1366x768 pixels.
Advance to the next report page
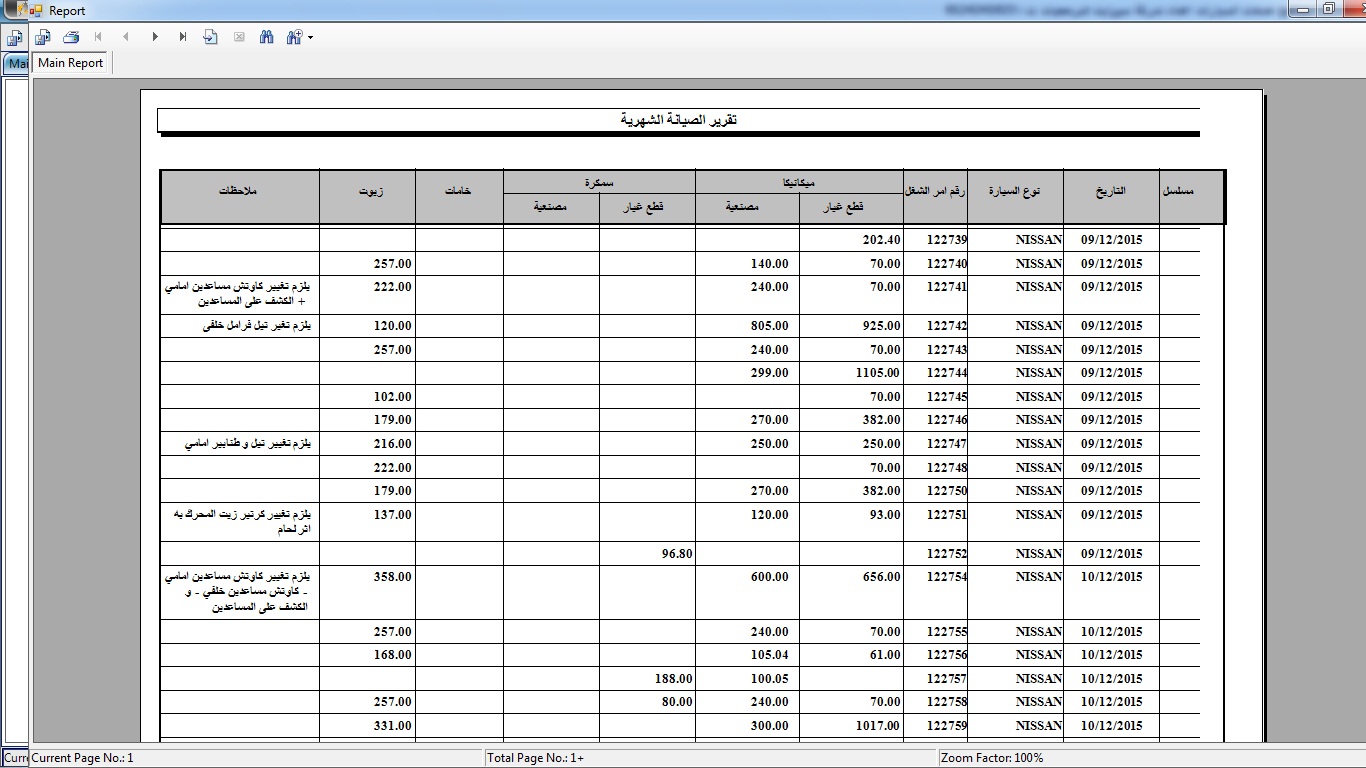click(155, 37)
